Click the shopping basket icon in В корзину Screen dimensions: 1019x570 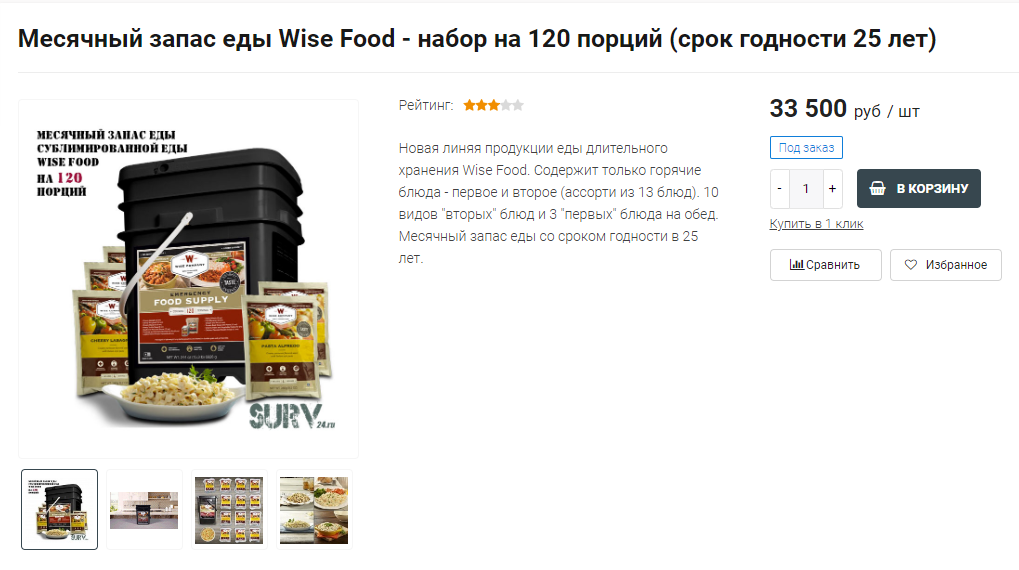click(x=877, y=188)
